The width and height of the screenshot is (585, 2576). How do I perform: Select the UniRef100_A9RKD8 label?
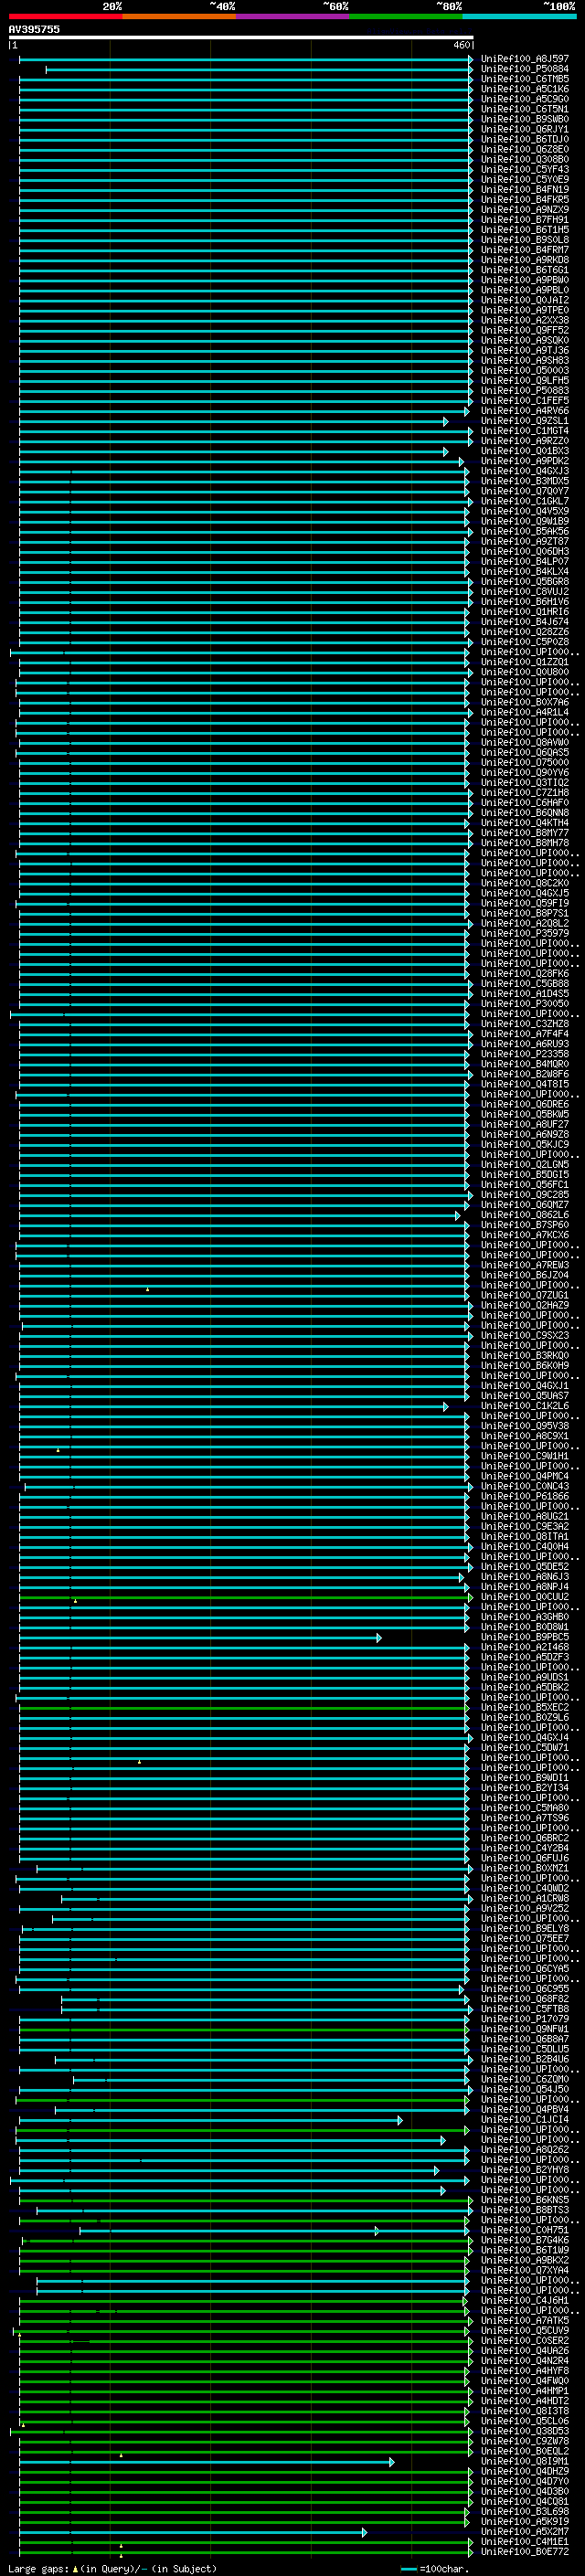(x=525, y=260)
